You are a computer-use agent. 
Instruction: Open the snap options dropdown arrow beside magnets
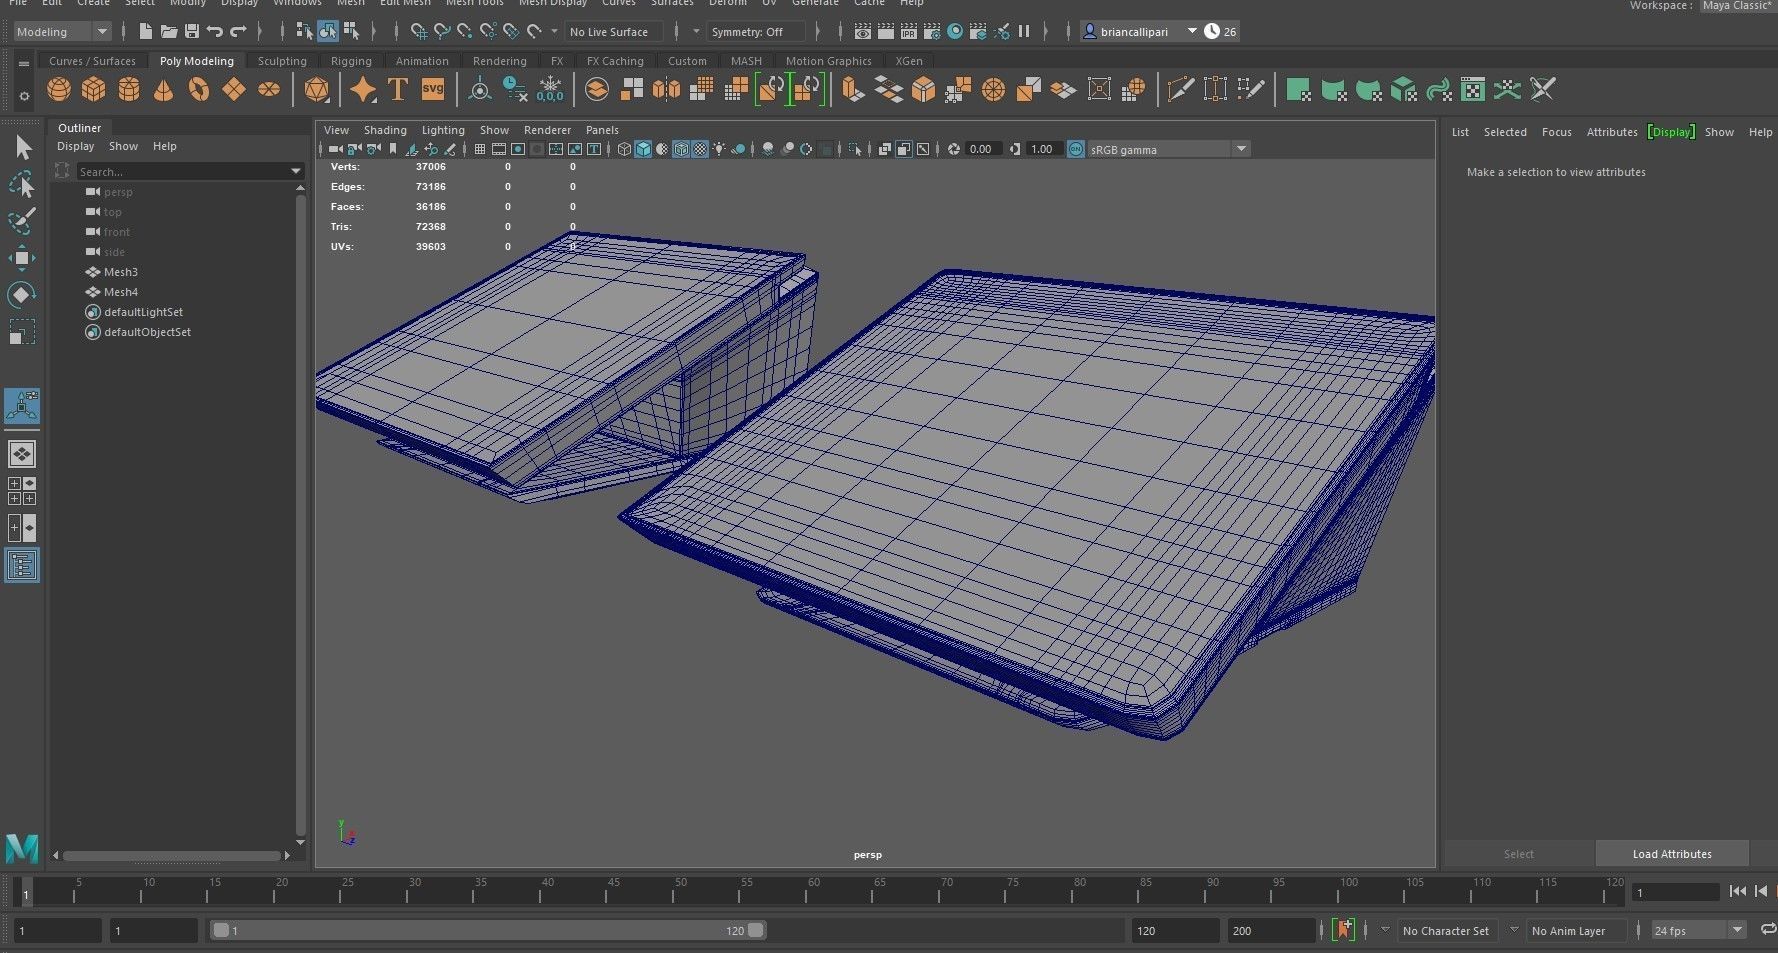(554, 32)
